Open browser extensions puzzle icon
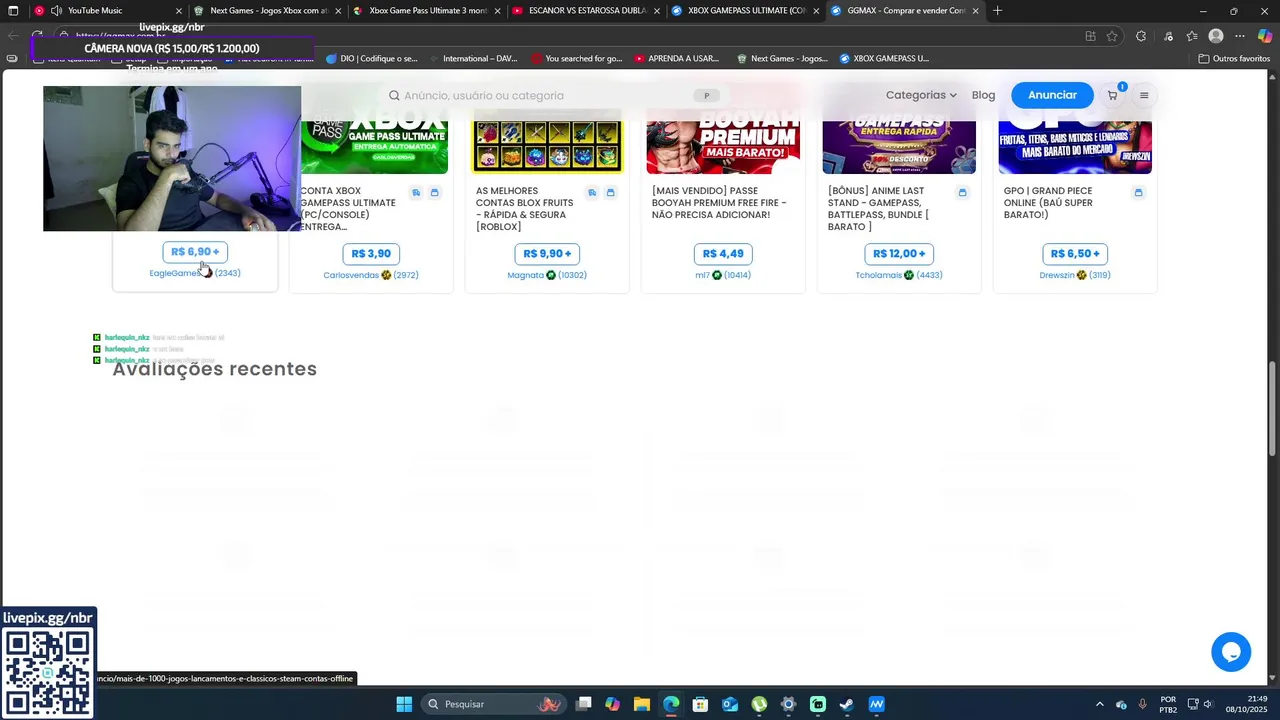Viewport: 1280px width, 720px height. 1141,36
